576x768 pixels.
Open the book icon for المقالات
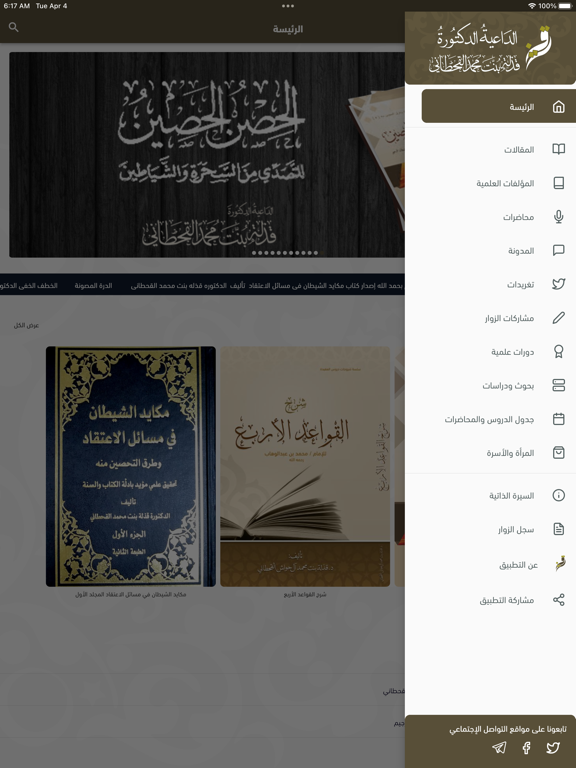[x=558, y=149]
